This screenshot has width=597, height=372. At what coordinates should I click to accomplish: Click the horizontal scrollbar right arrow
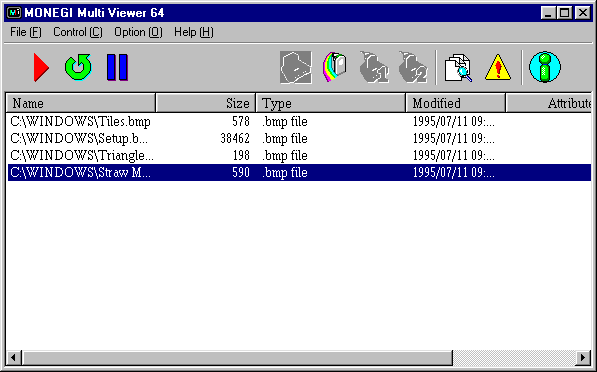583,358
